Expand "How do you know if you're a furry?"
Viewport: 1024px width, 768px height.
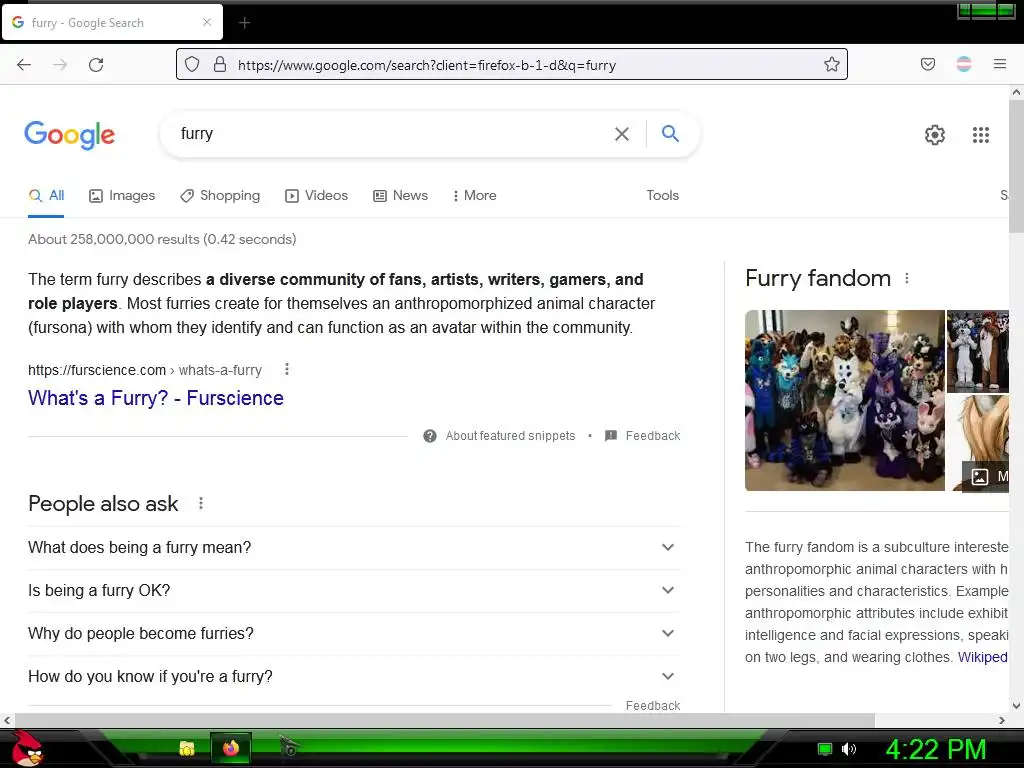tap(355, 677)
